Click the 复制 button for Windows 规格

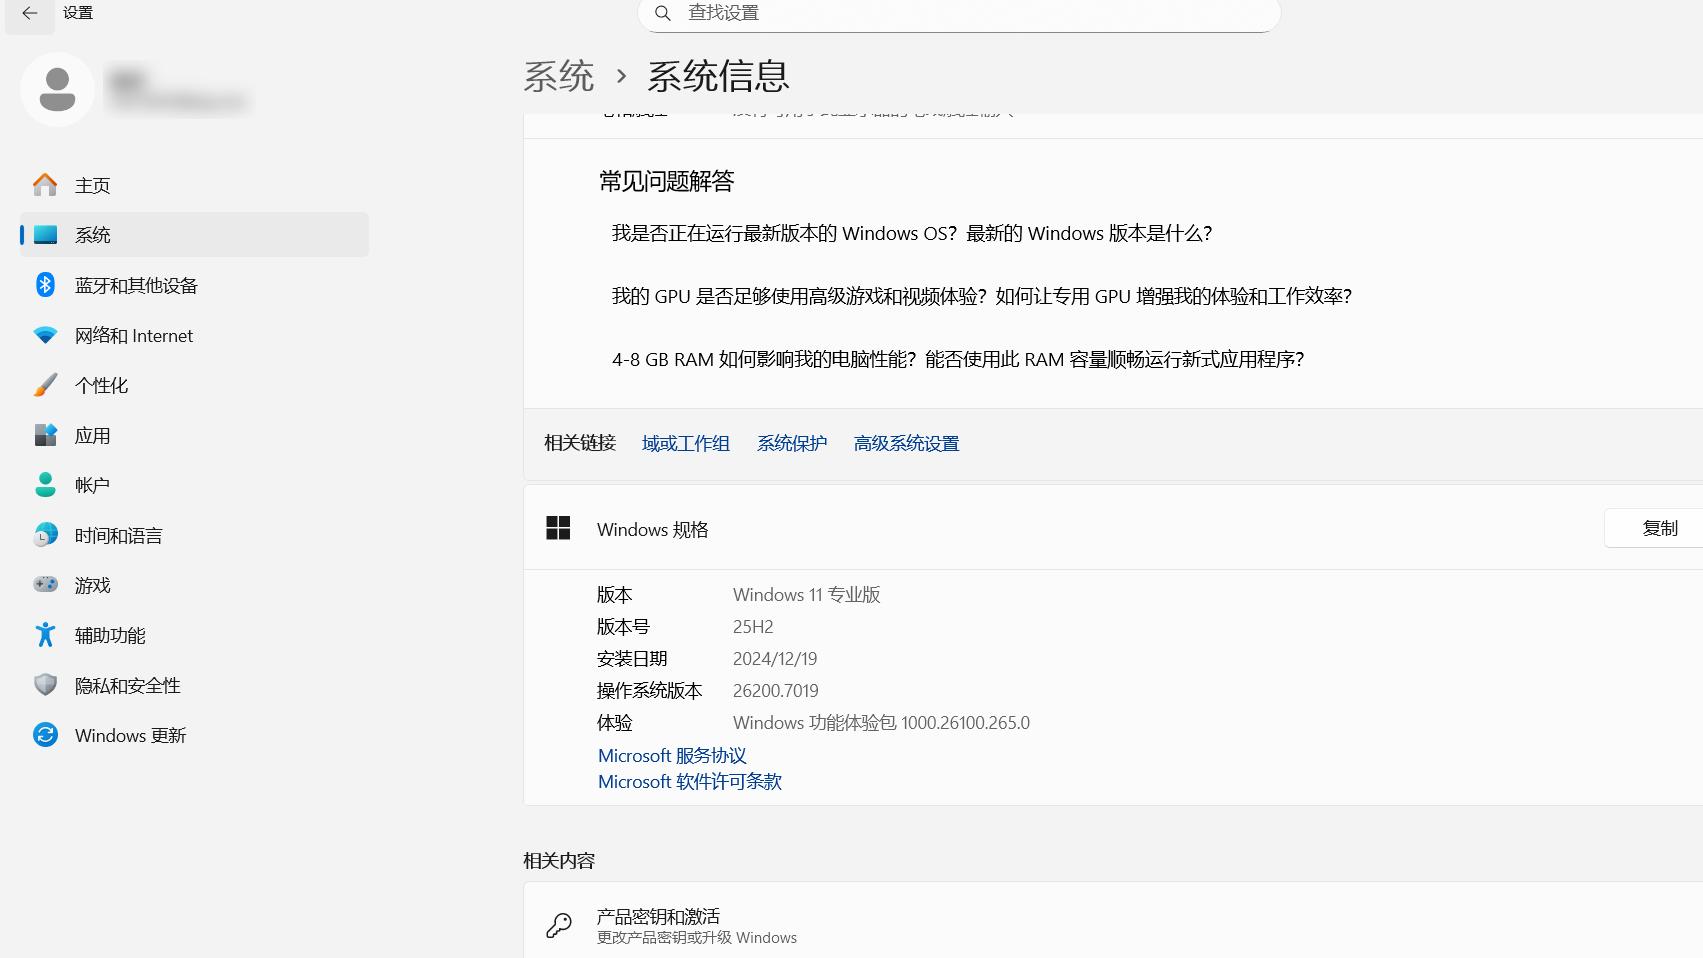click(x=1658, y=528)
